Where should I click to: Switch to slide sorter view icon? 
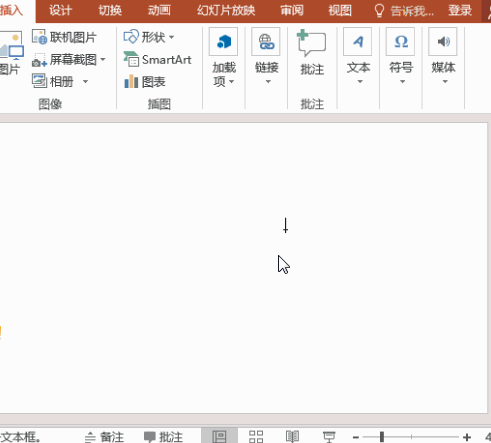click(256, 436)
